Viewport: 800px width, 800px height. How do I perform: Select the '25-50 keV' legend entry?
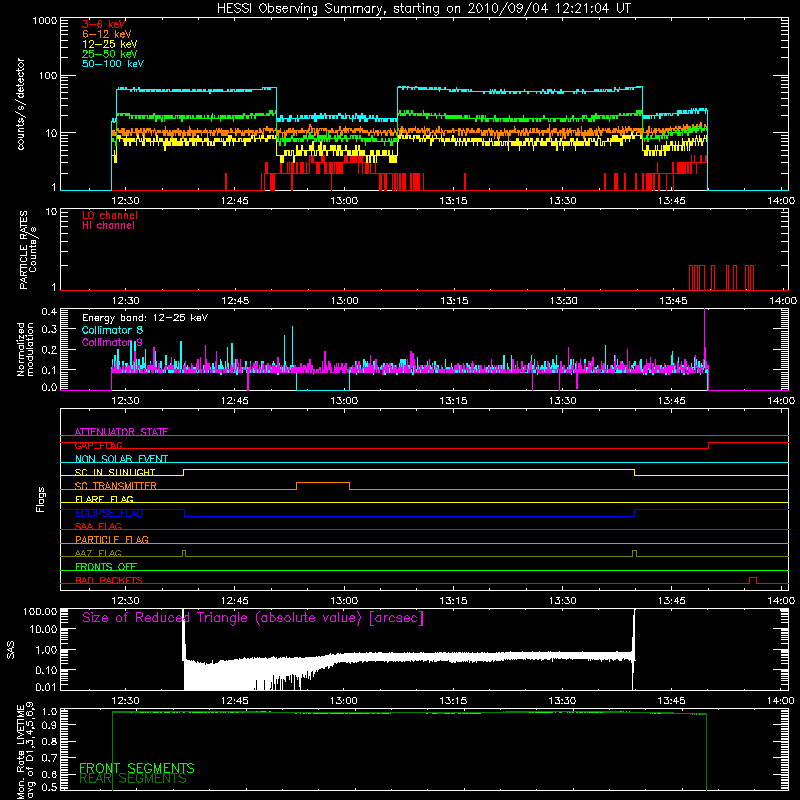point(110,54)
